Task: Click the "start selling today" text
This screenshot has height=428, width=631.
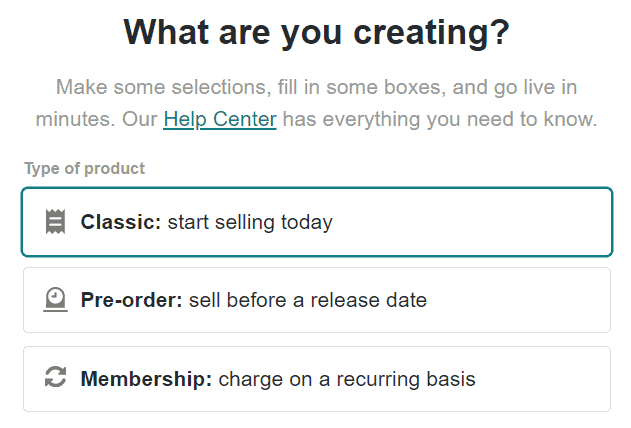Action: [250, 222]
